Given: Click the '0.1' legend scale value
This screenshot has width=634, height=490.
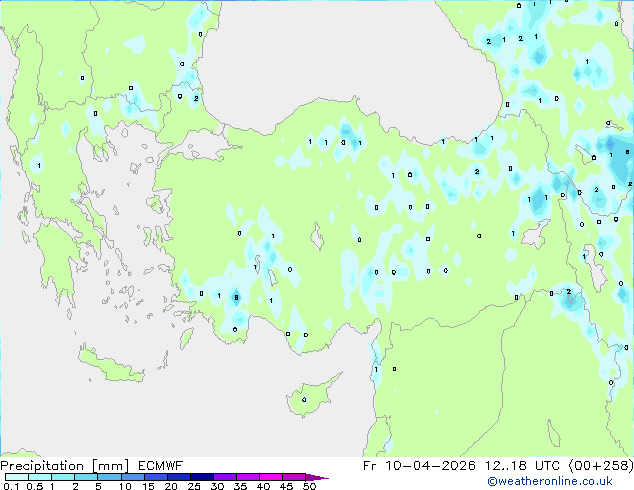Looking at the screenshot, I should tap(11, 486).
